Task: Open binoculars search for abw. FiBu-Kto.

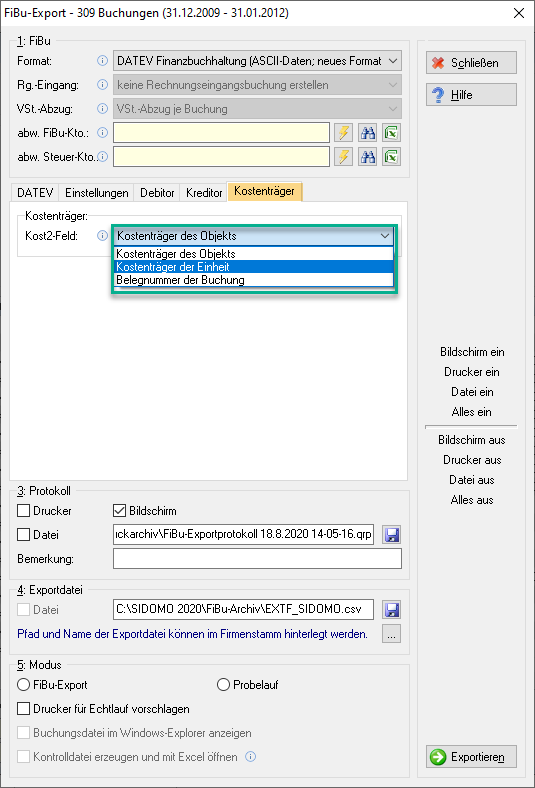Action: 368,133
